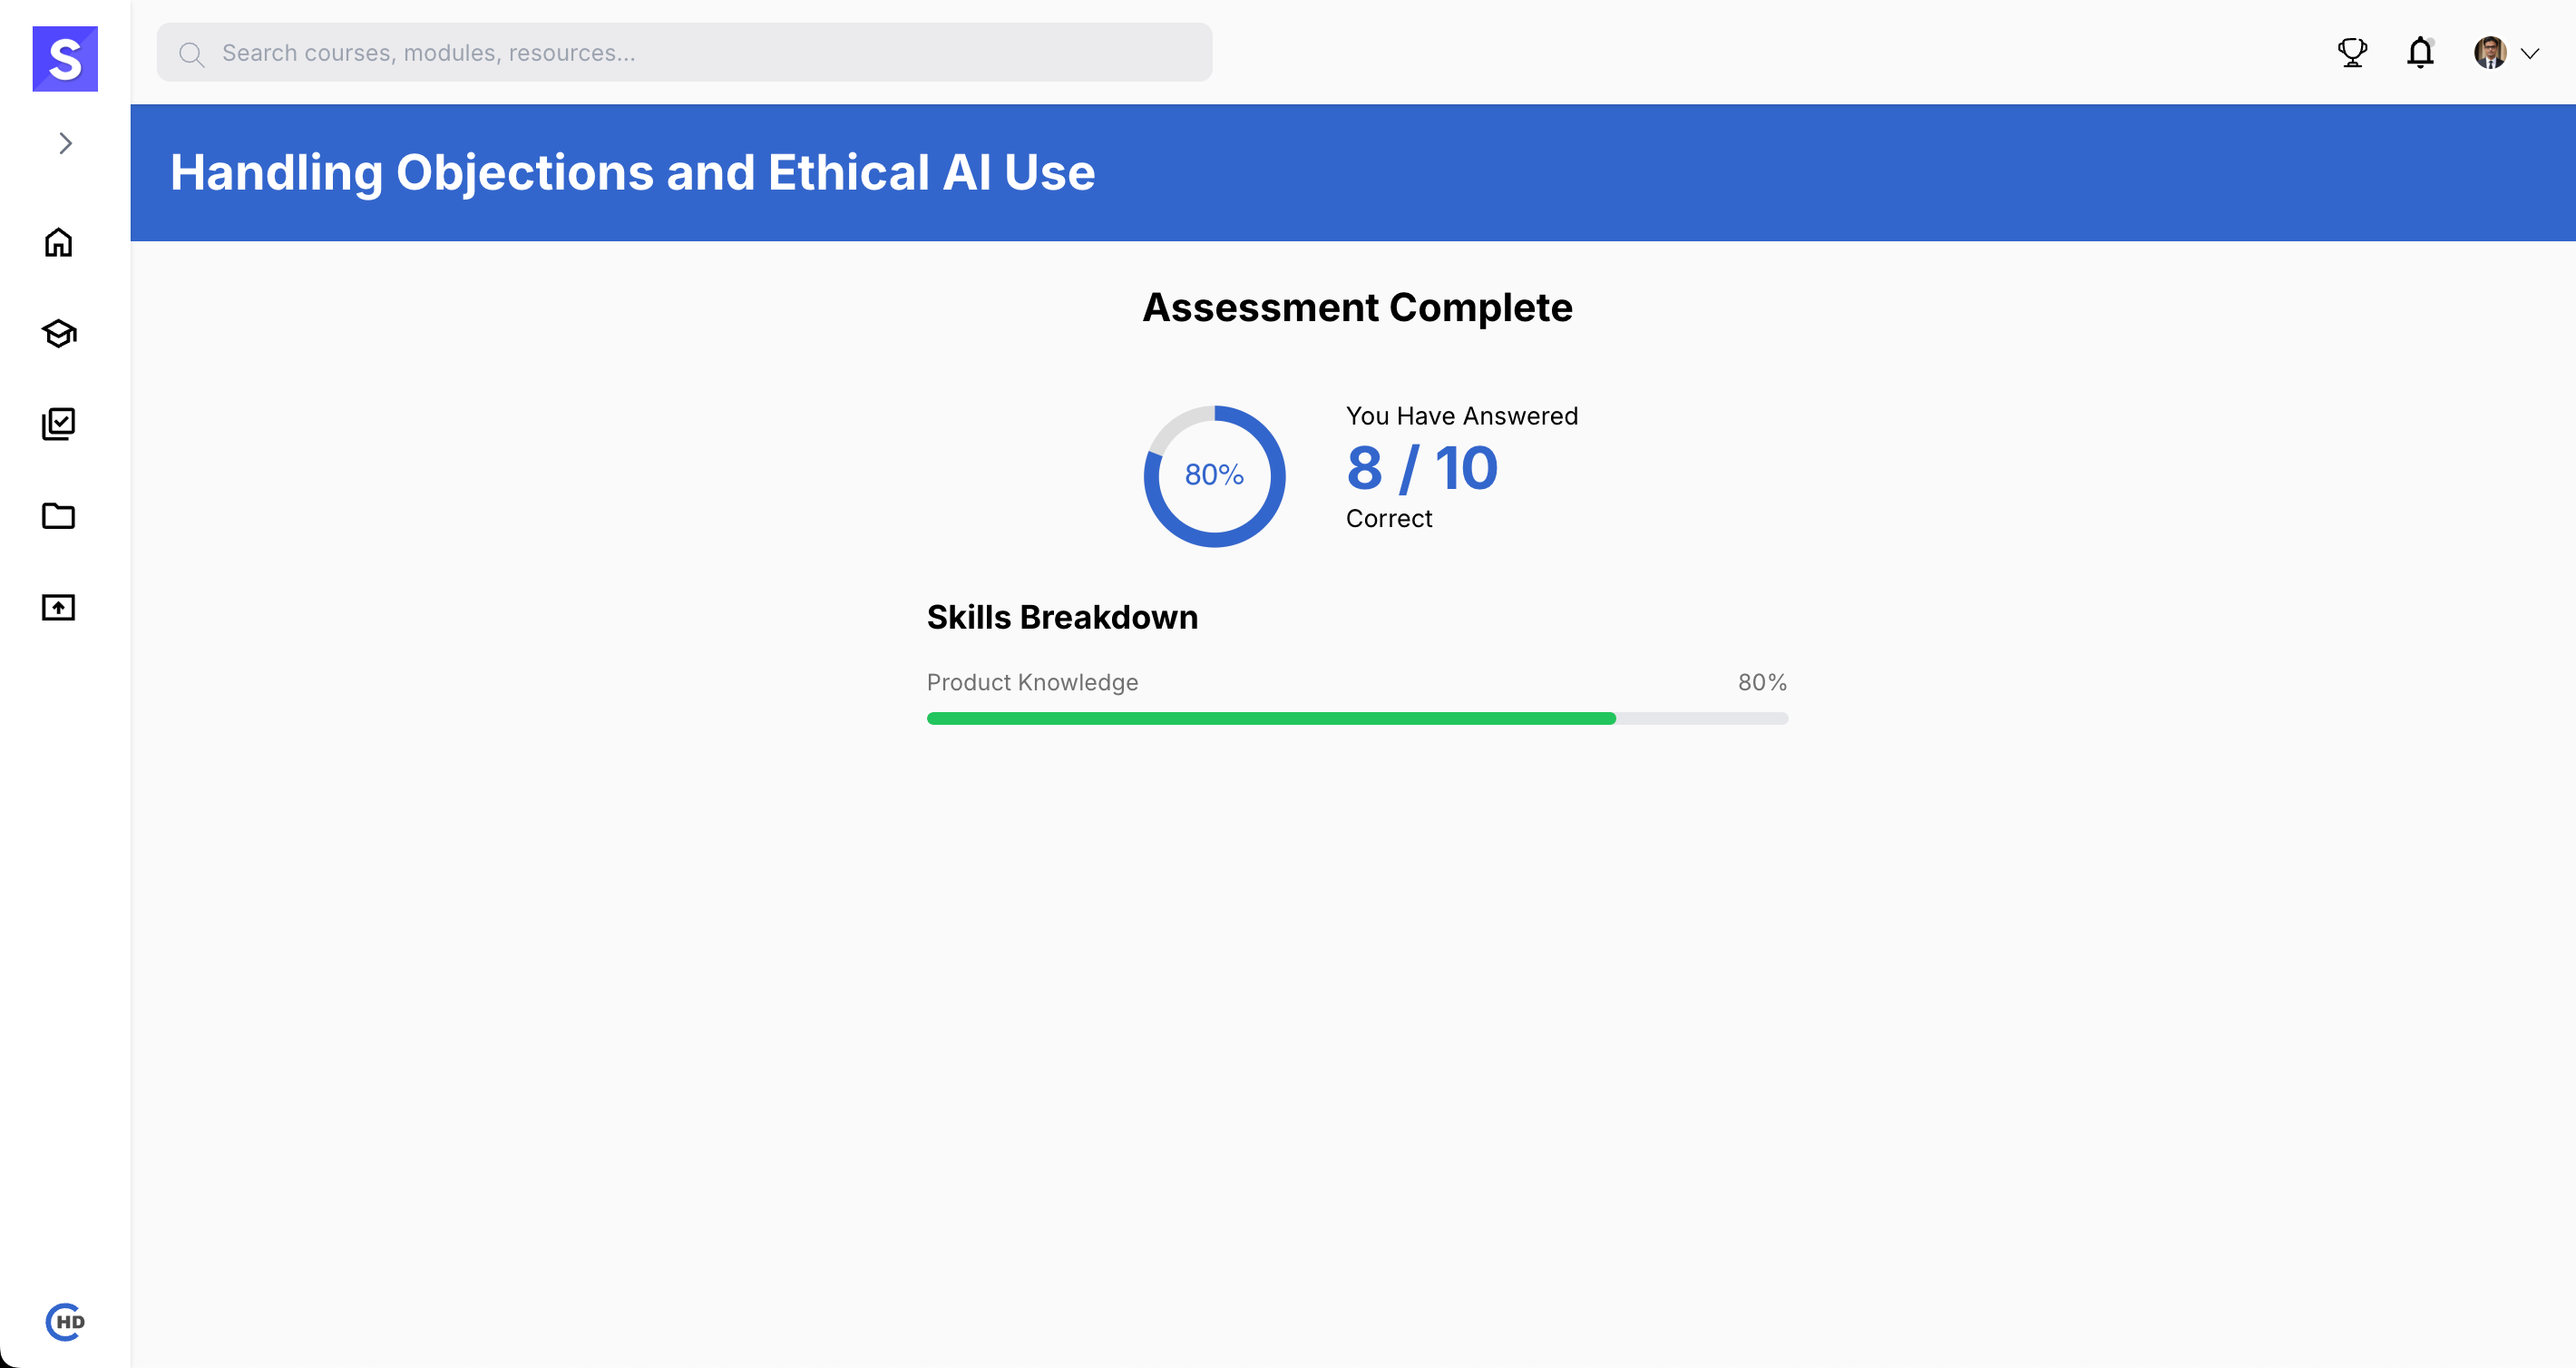Click the green Product Knowledge progress bar
The height and width of the screenshot is (1368, 2576).
pos(1271,718)
